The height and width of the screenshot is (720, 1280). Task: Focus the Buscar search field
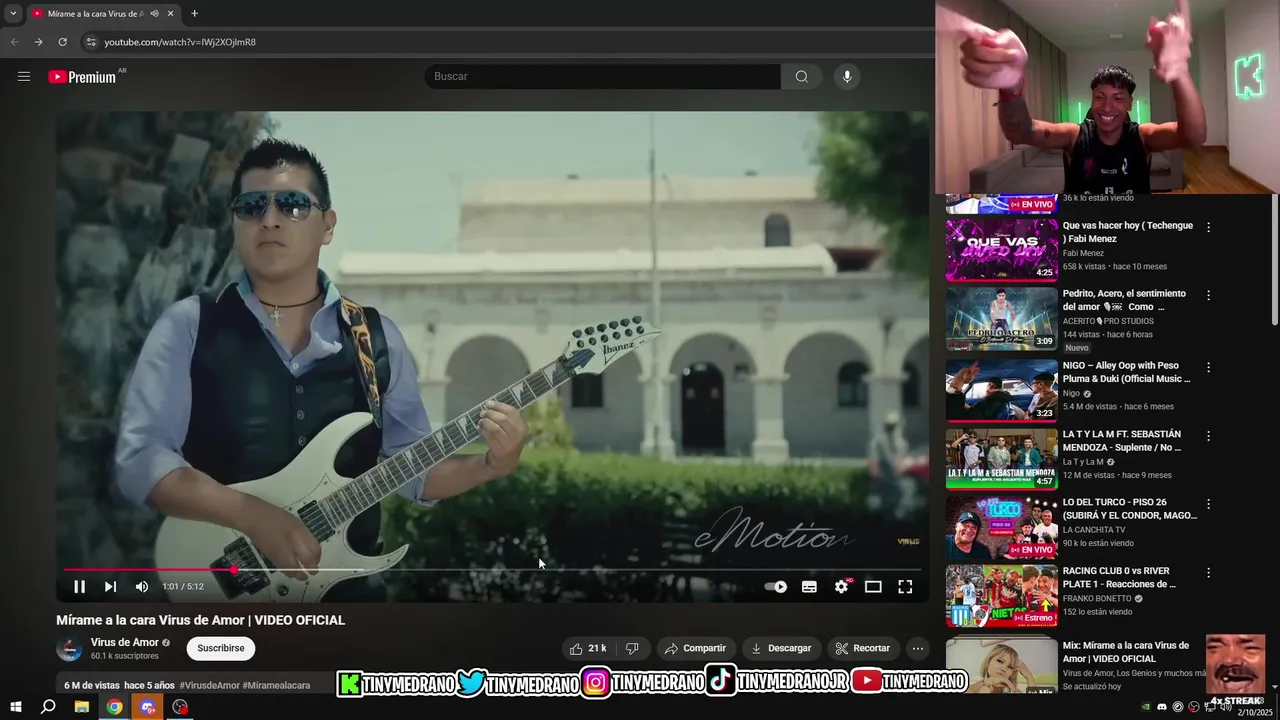[x=603, y=76]
